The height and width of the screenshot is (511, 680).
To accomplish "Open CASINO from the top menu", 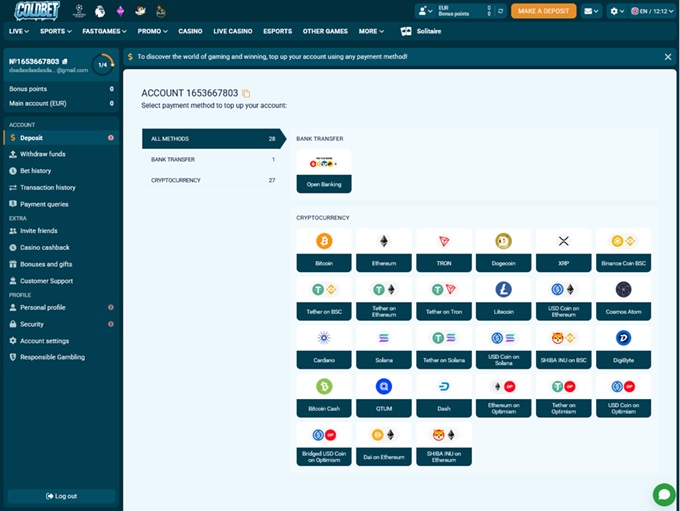I will (190, 31).
